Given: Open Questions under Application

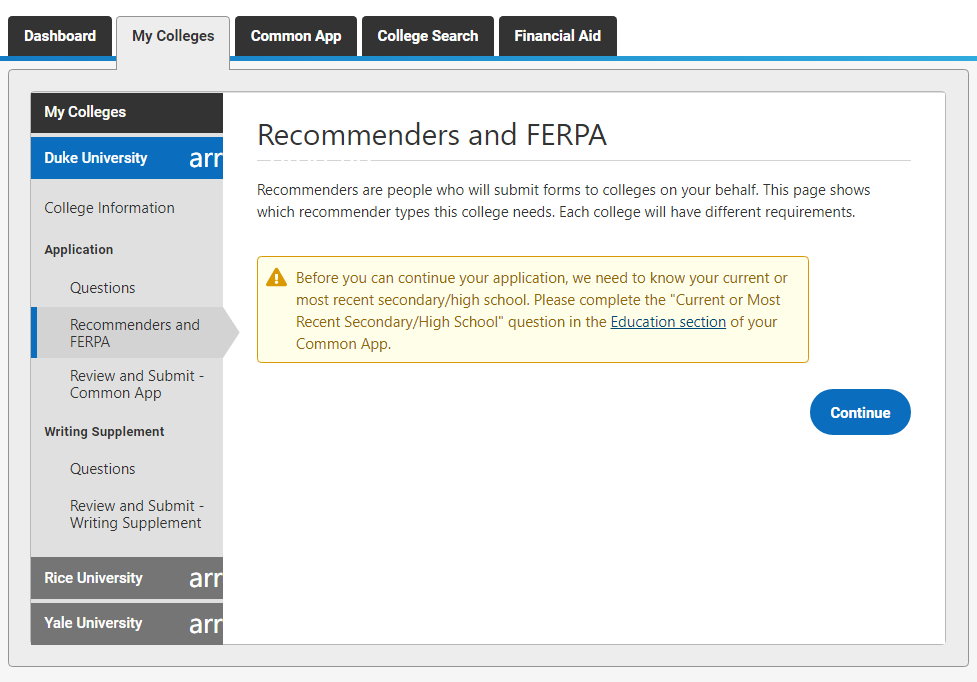Looking at the screenshot, I should 102,288.
